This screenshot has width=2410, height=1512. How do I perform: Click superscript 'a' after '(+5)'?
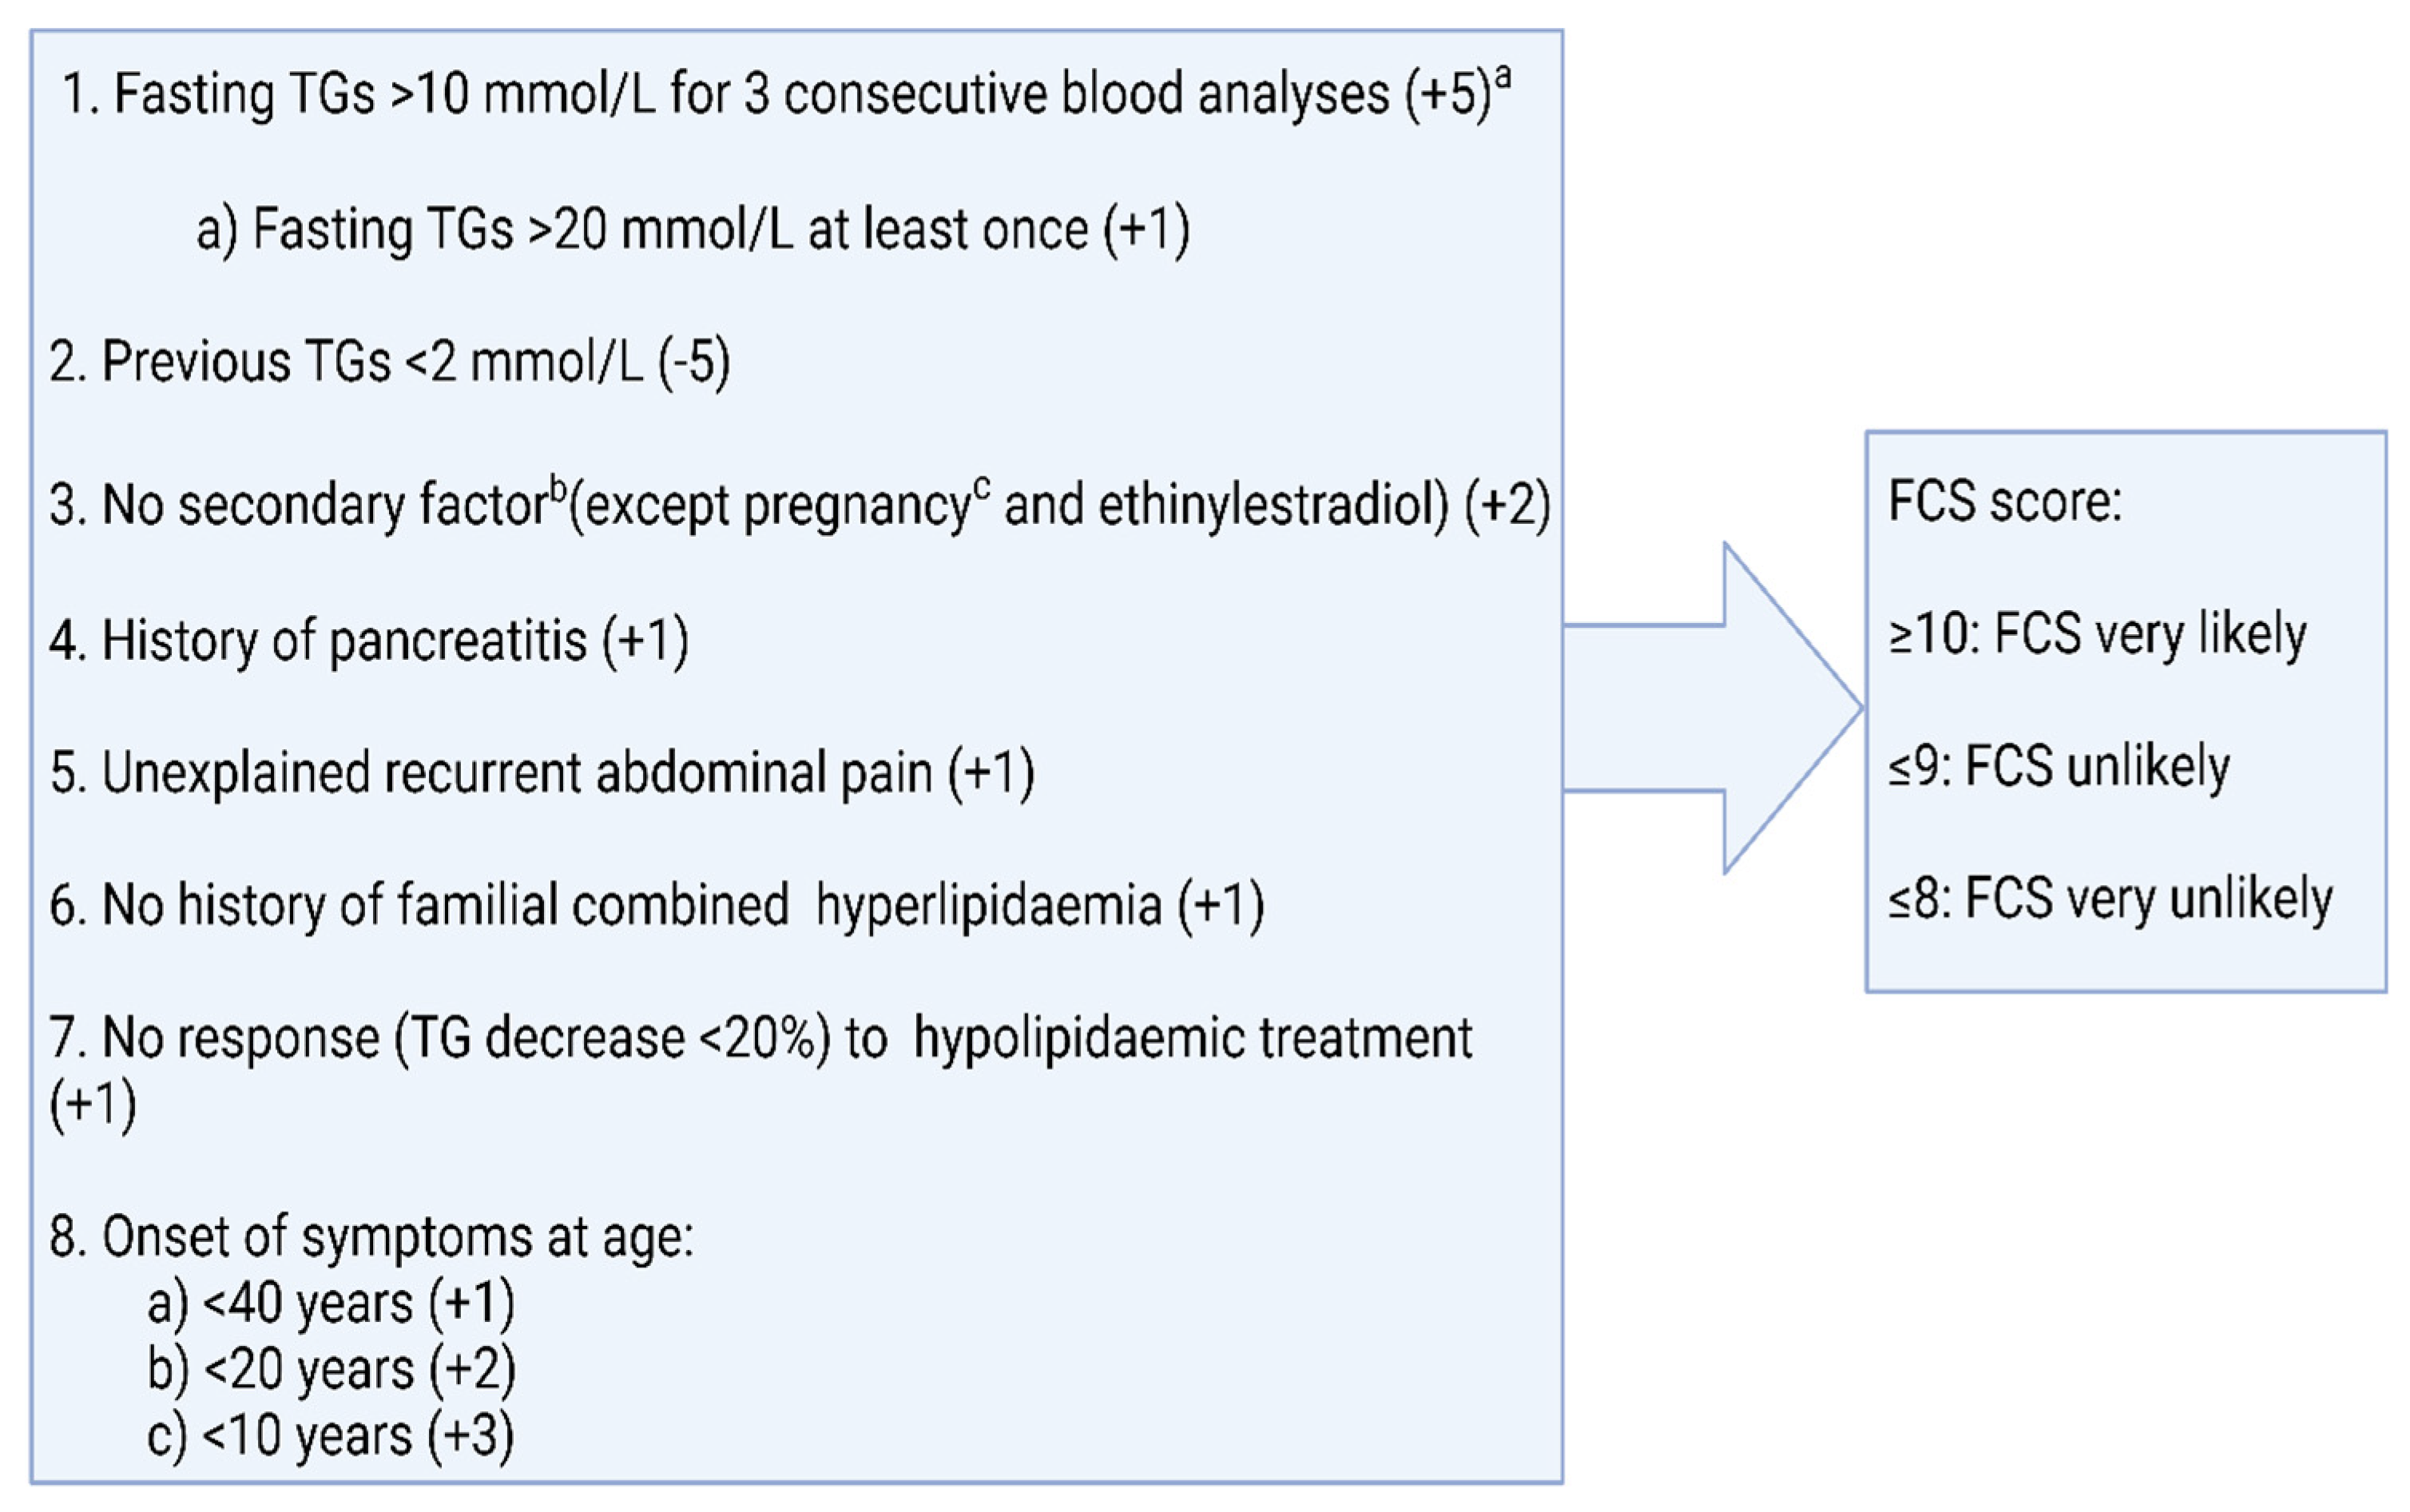1502,78
